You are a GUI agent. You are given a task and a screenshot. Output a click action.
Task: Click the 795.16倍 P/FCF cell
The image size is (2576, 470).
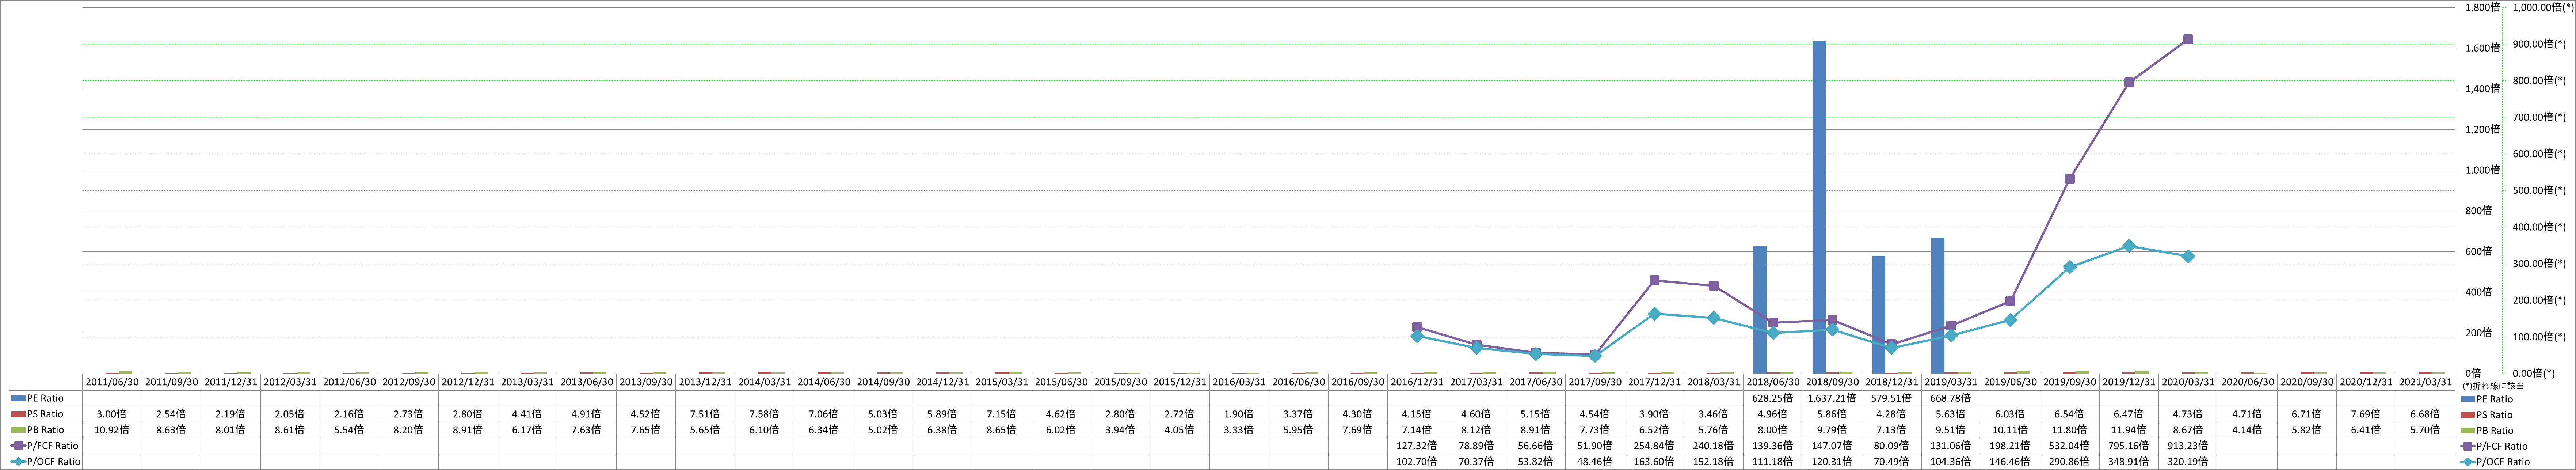tap(2129, 446)
